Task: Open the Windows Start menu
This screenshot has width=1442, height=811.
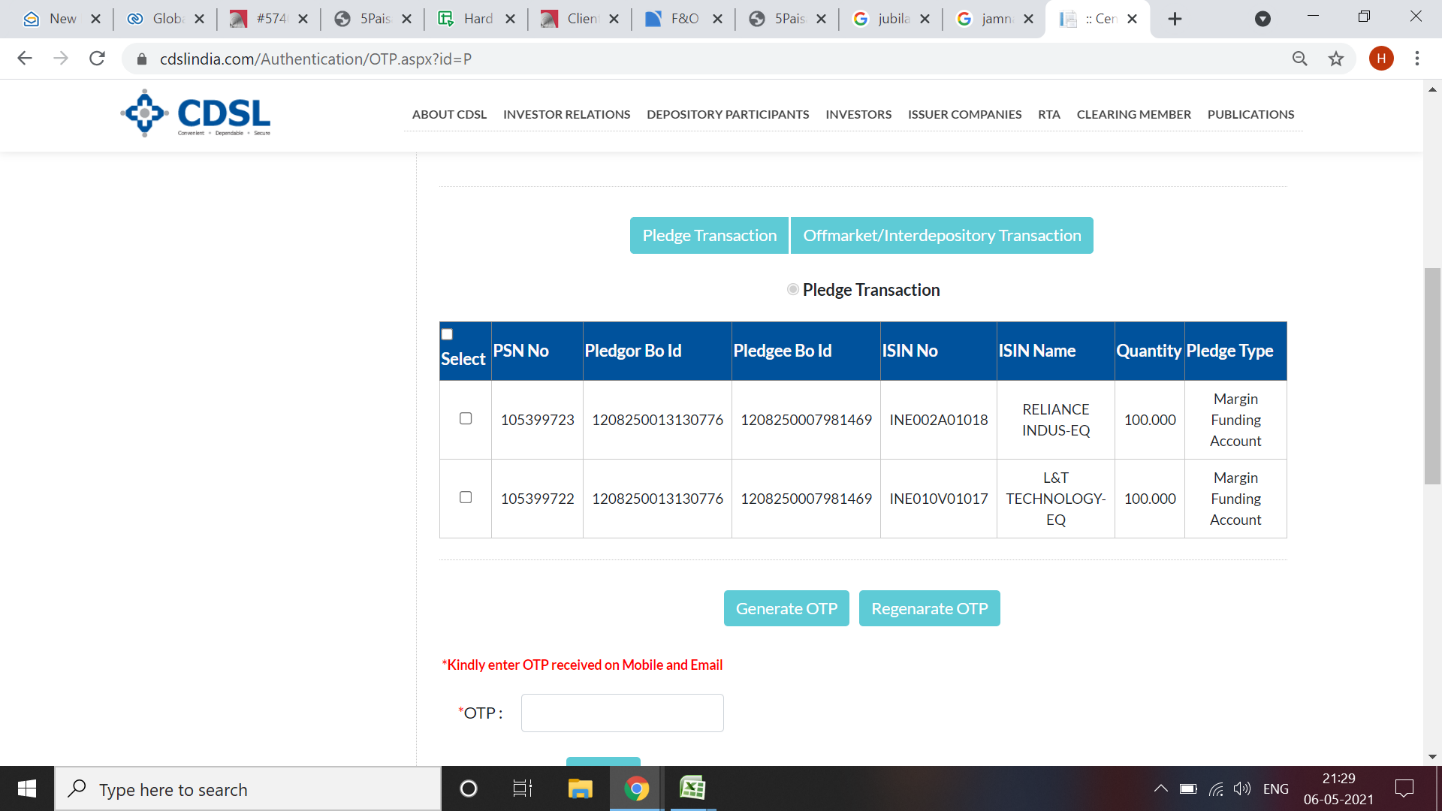Action: 27,789
